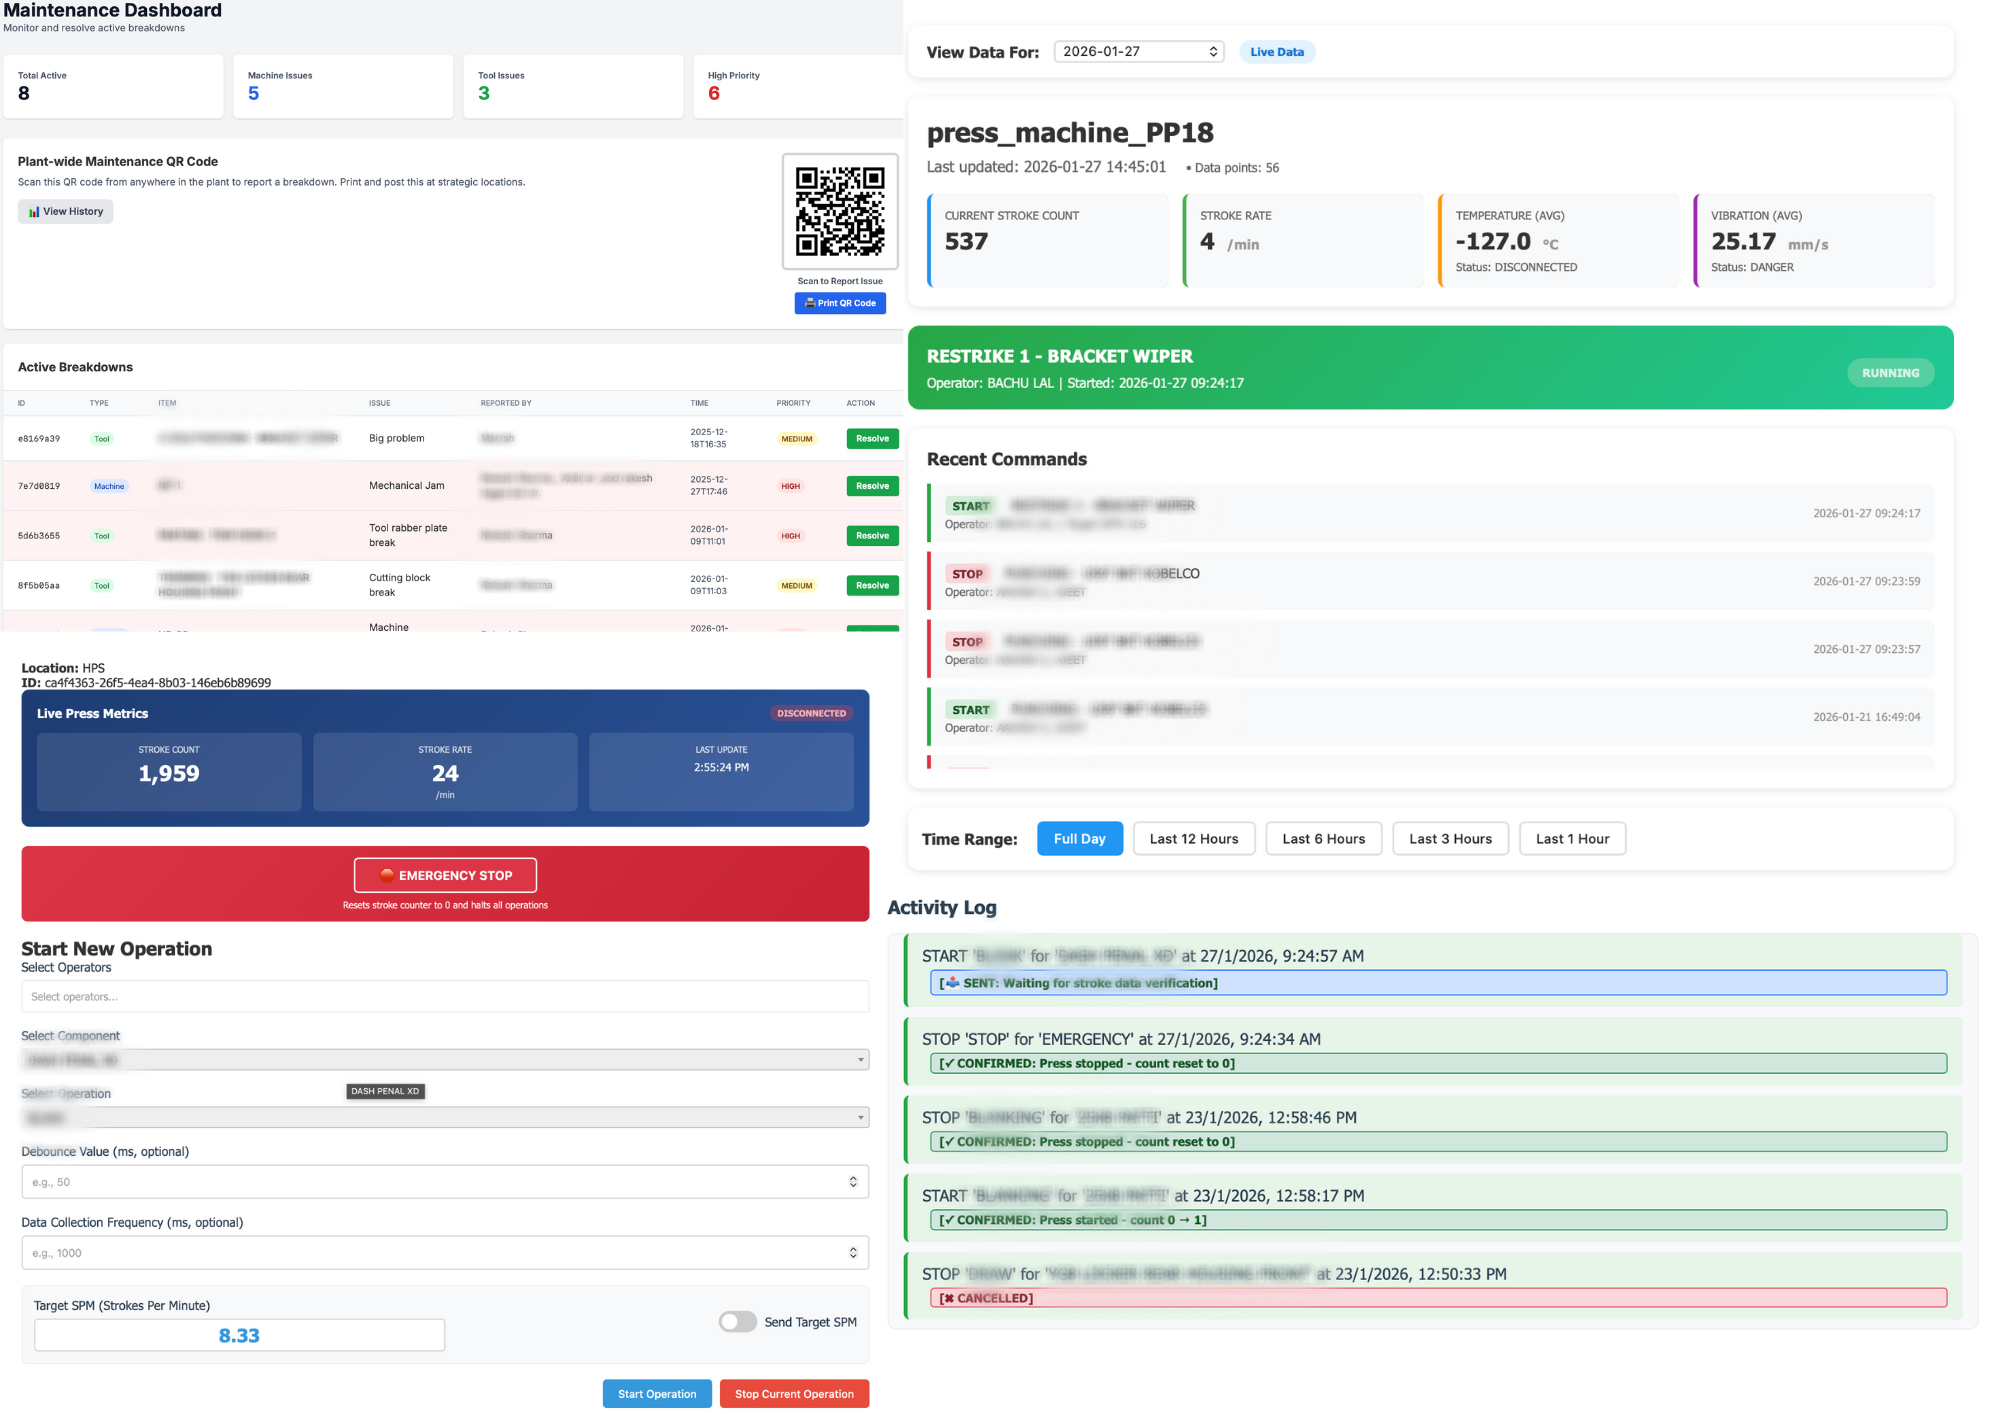Open the Select Operation dropdown
This screenshot has height=1414, width=2000.
click(x=445, y=1117)
